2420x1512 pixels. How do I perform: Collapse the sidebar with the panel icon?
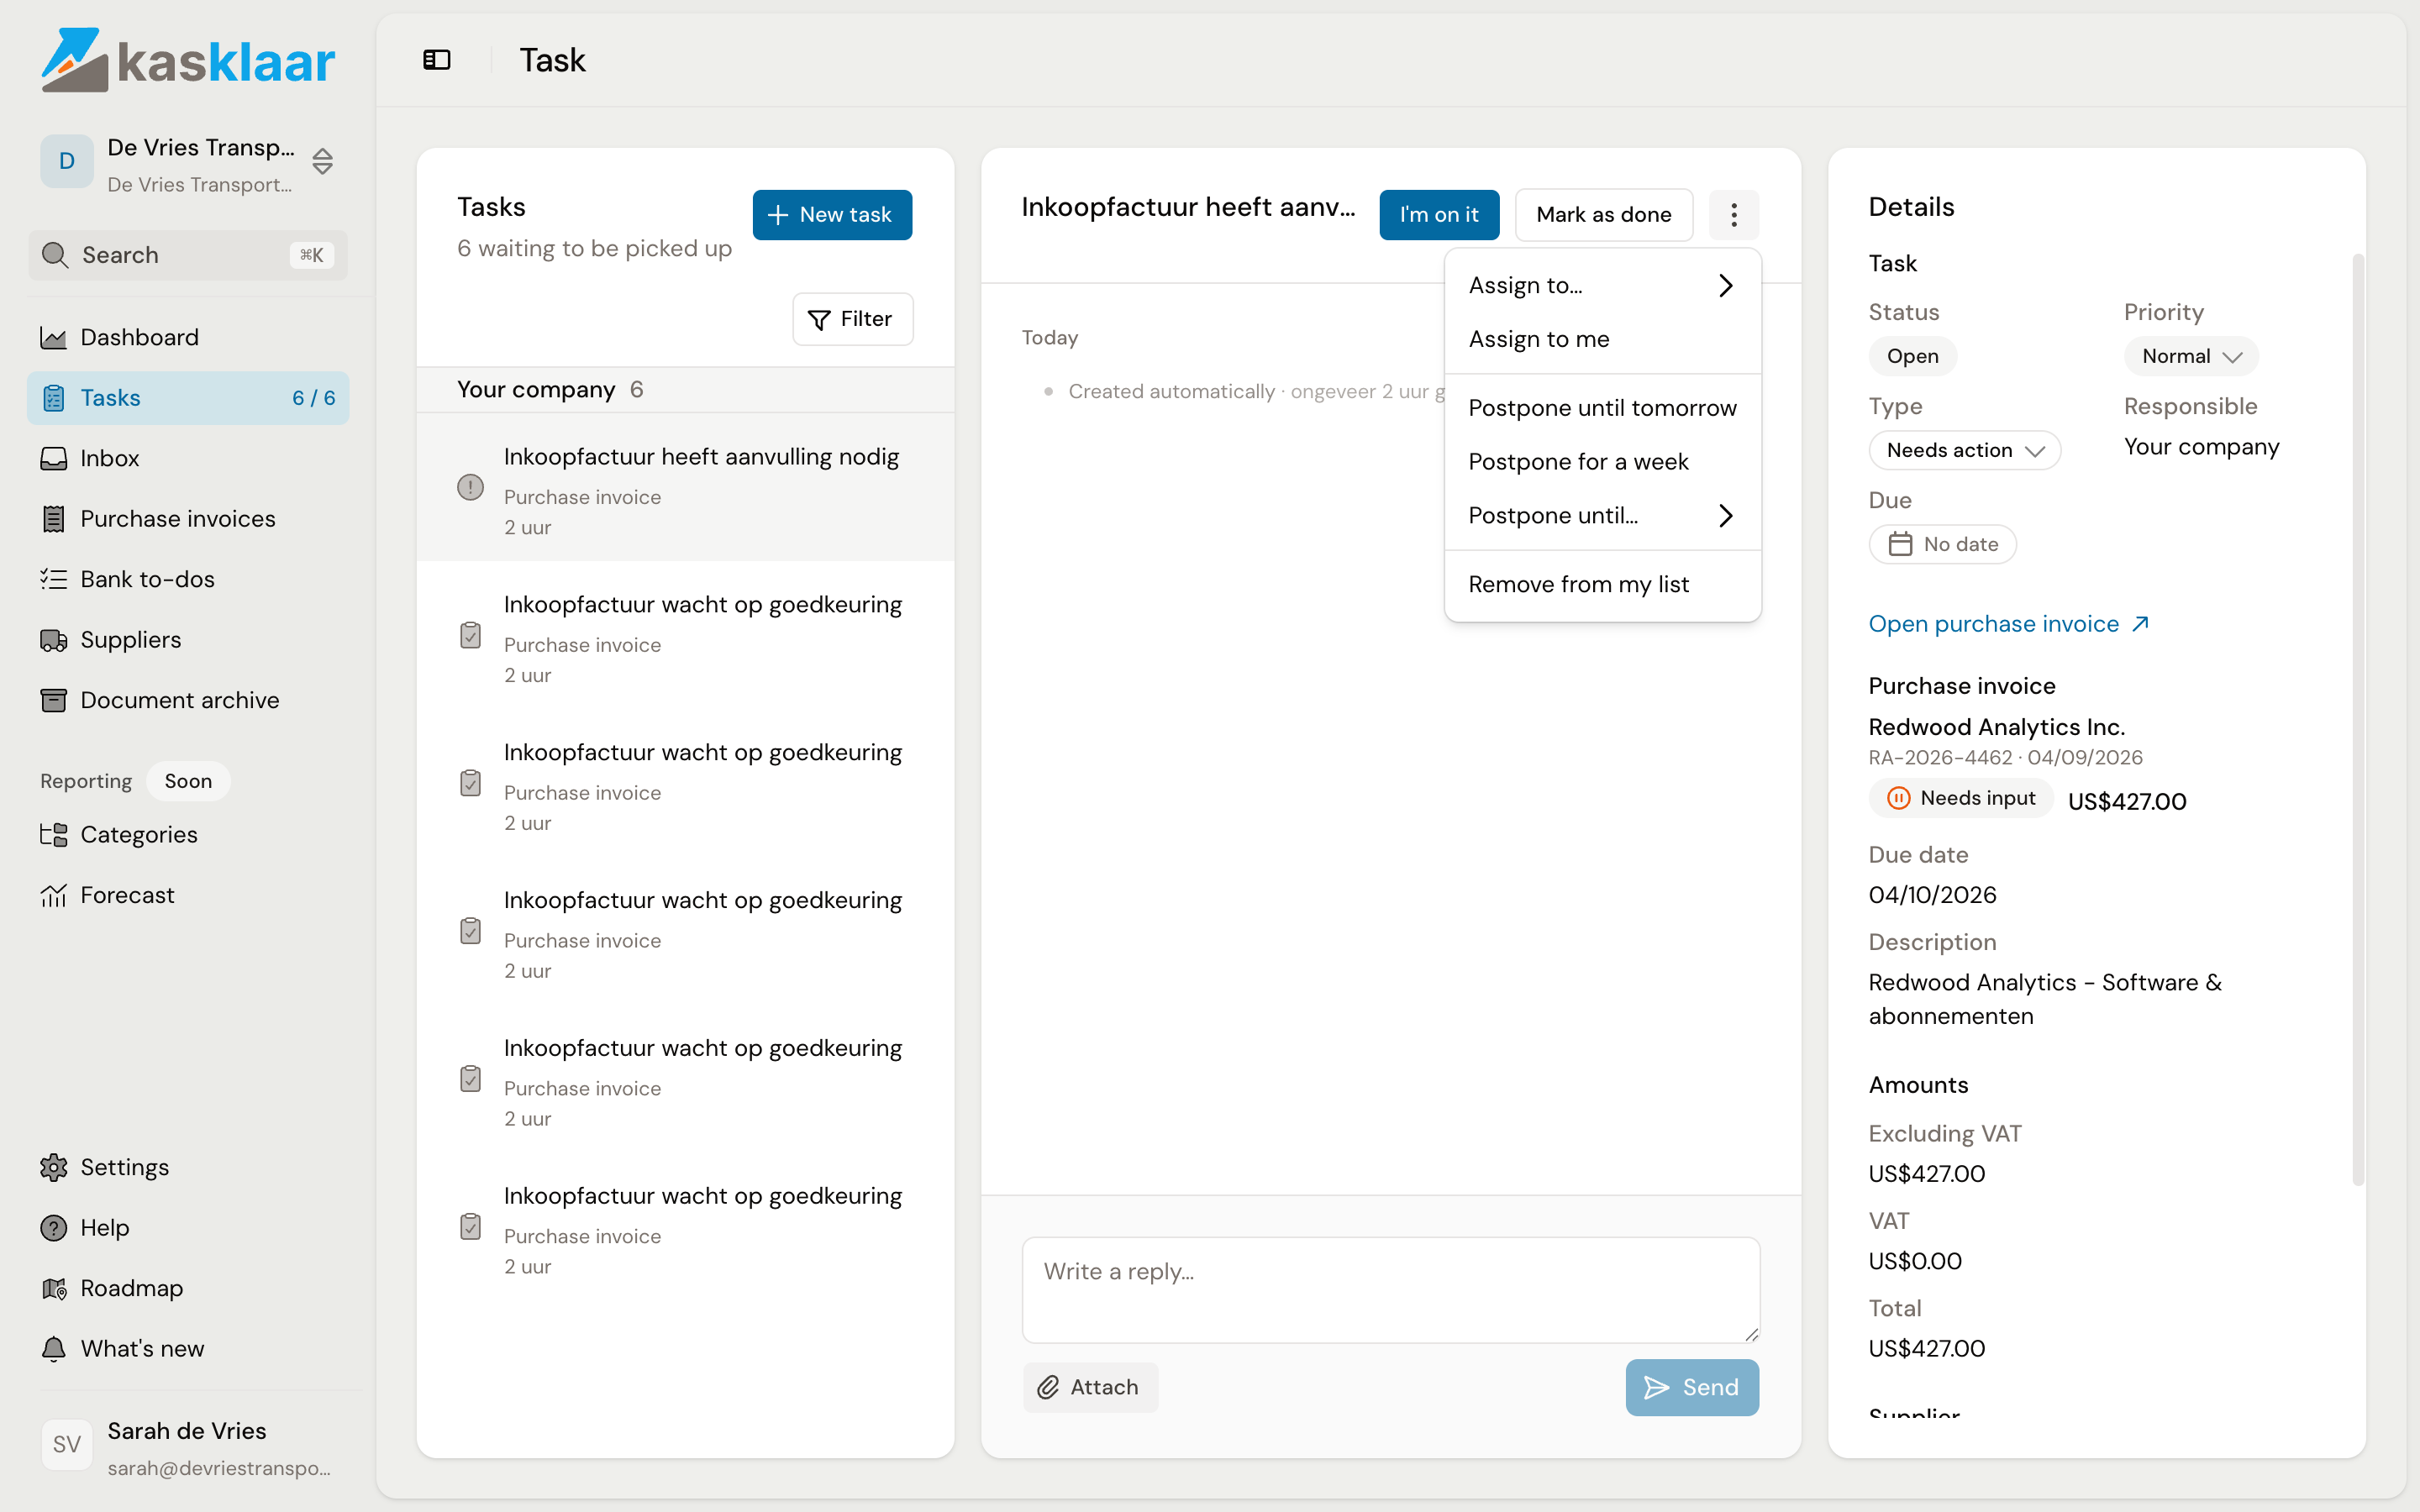pyautogui.click(x=437, y=60)
